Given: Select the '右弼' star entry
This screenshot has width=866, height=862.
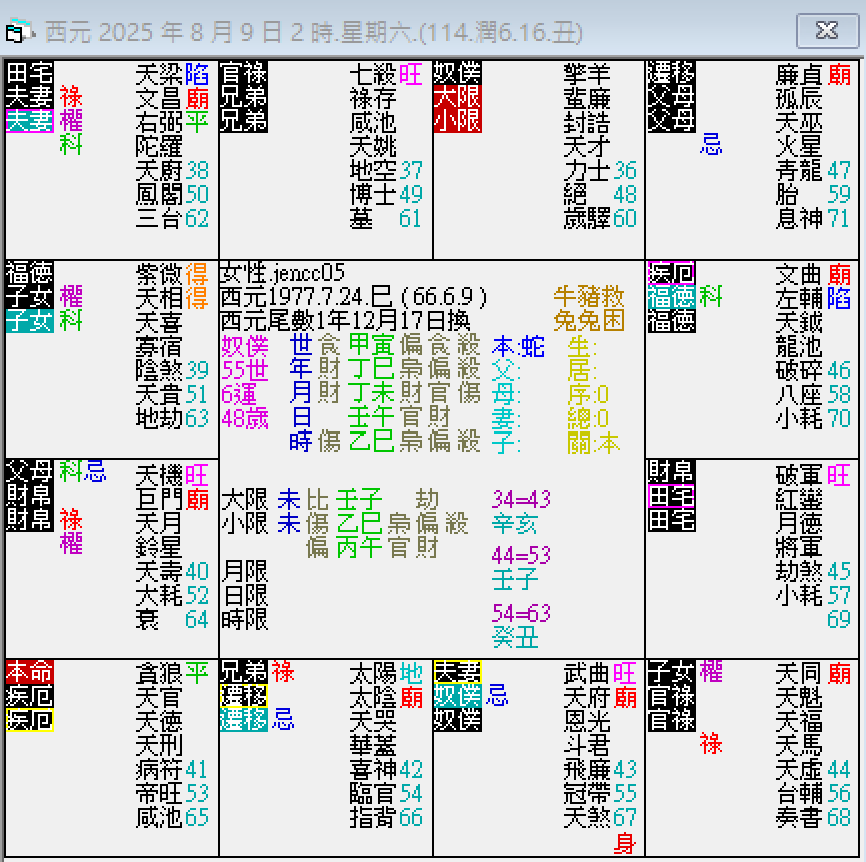Looking at the screenshot, I should click(x=159, y=123).
